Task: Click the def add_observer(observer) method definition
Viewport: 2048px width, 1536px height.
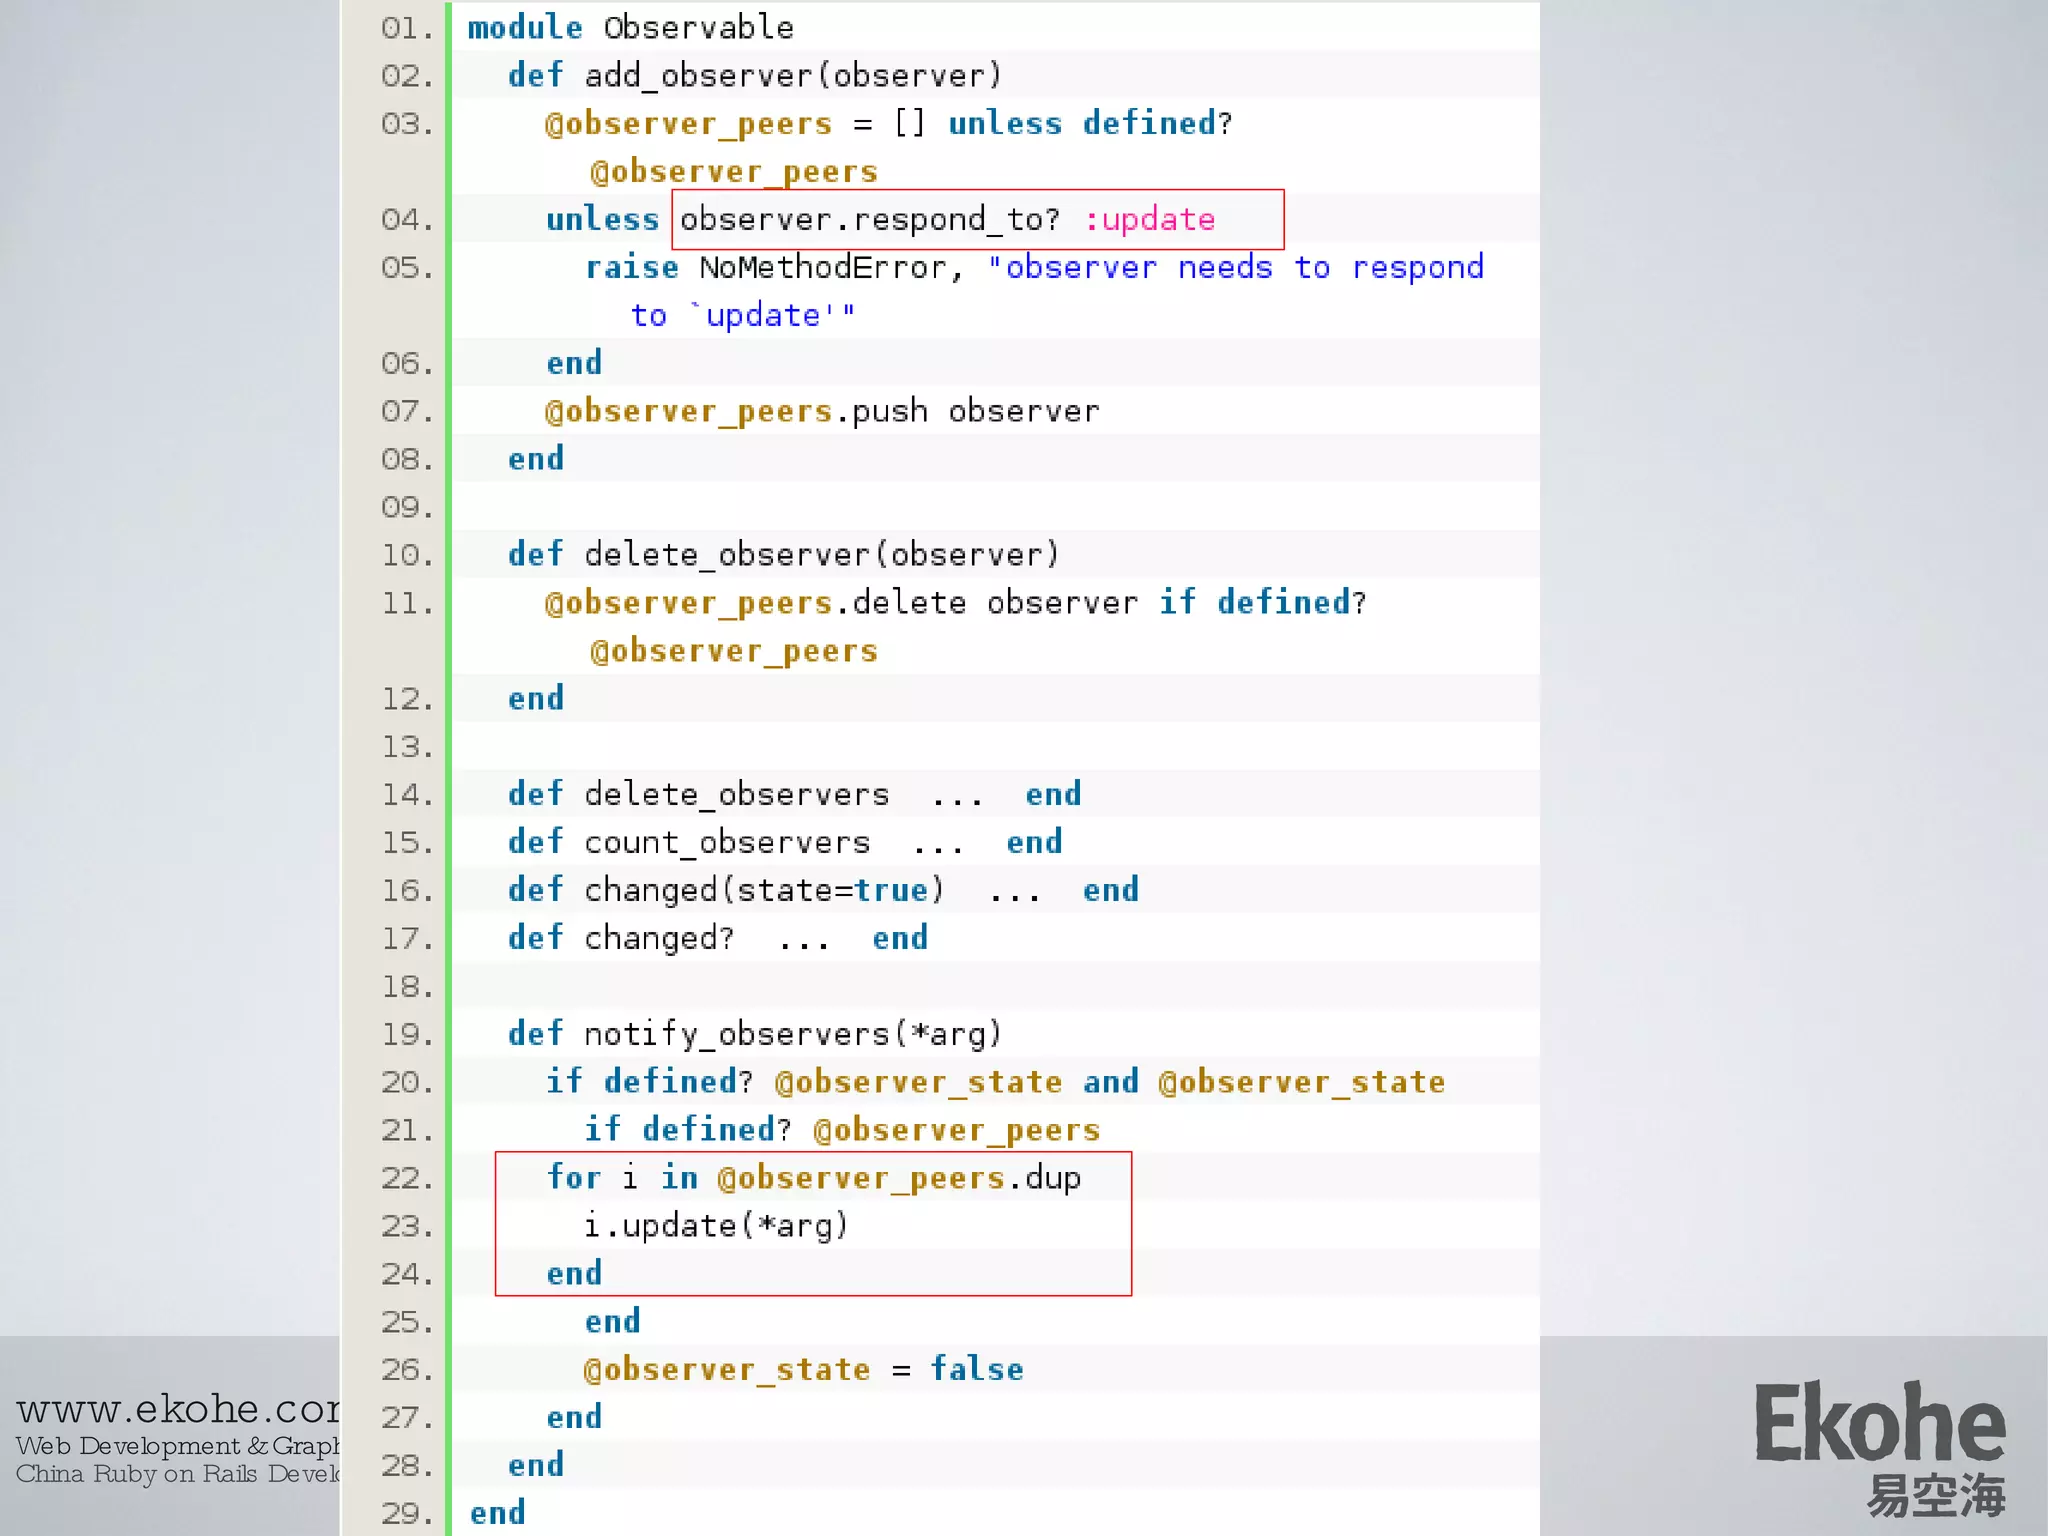Action: pyautogui.click(x=754, y=76)
